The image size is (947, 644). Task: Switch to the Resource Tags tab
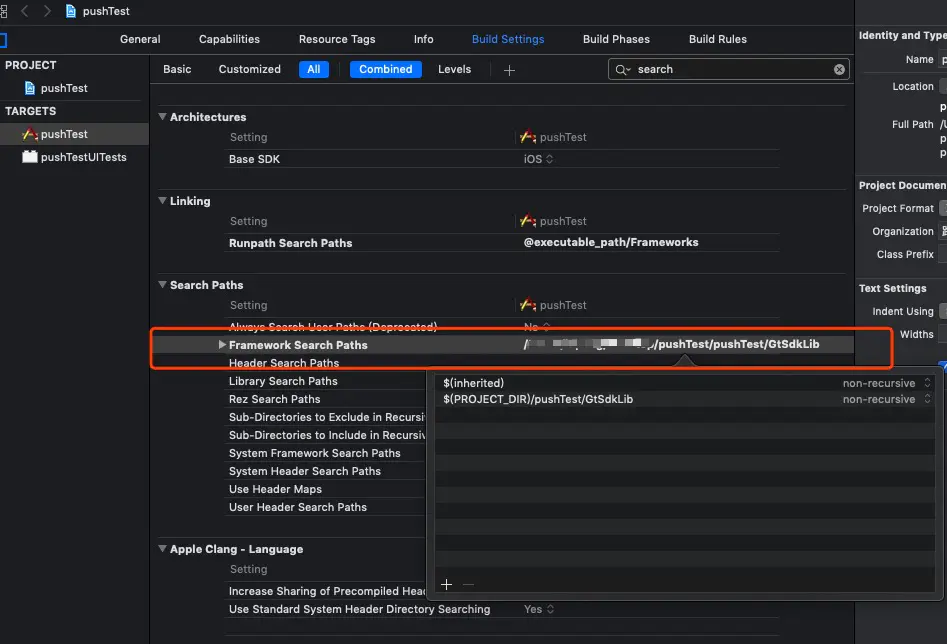point(337,39)
